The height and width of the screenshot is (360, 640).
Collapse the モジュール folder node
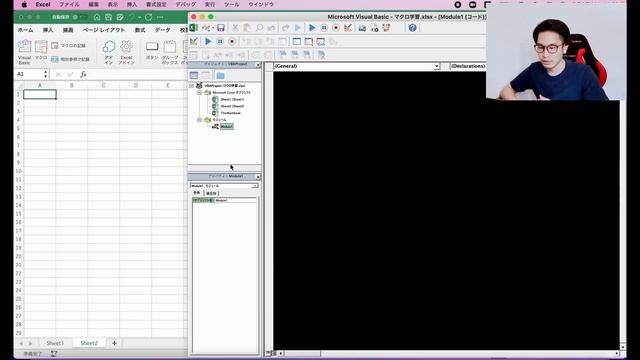click(200, 120)
